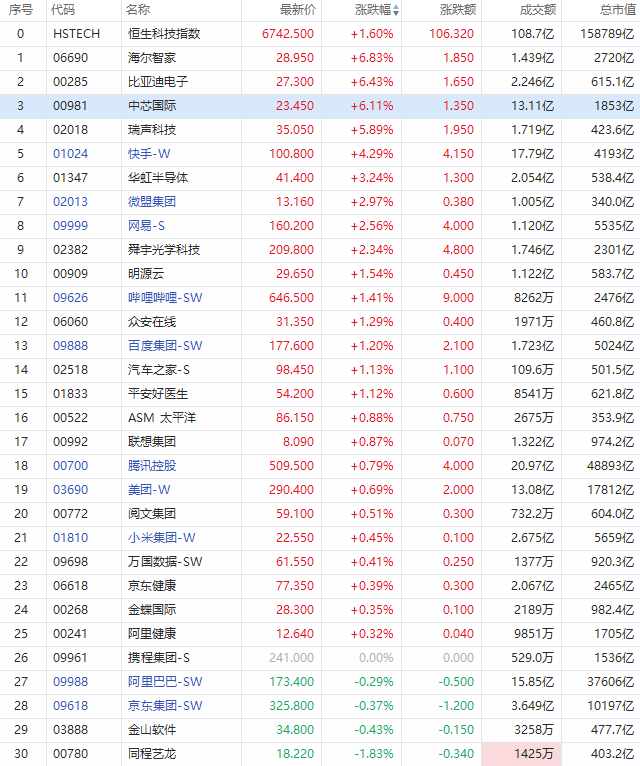The image size is (640, 766).
Task: Sort by the 涨跌幅 sort arrow icon
Action: tap(396, 10)
